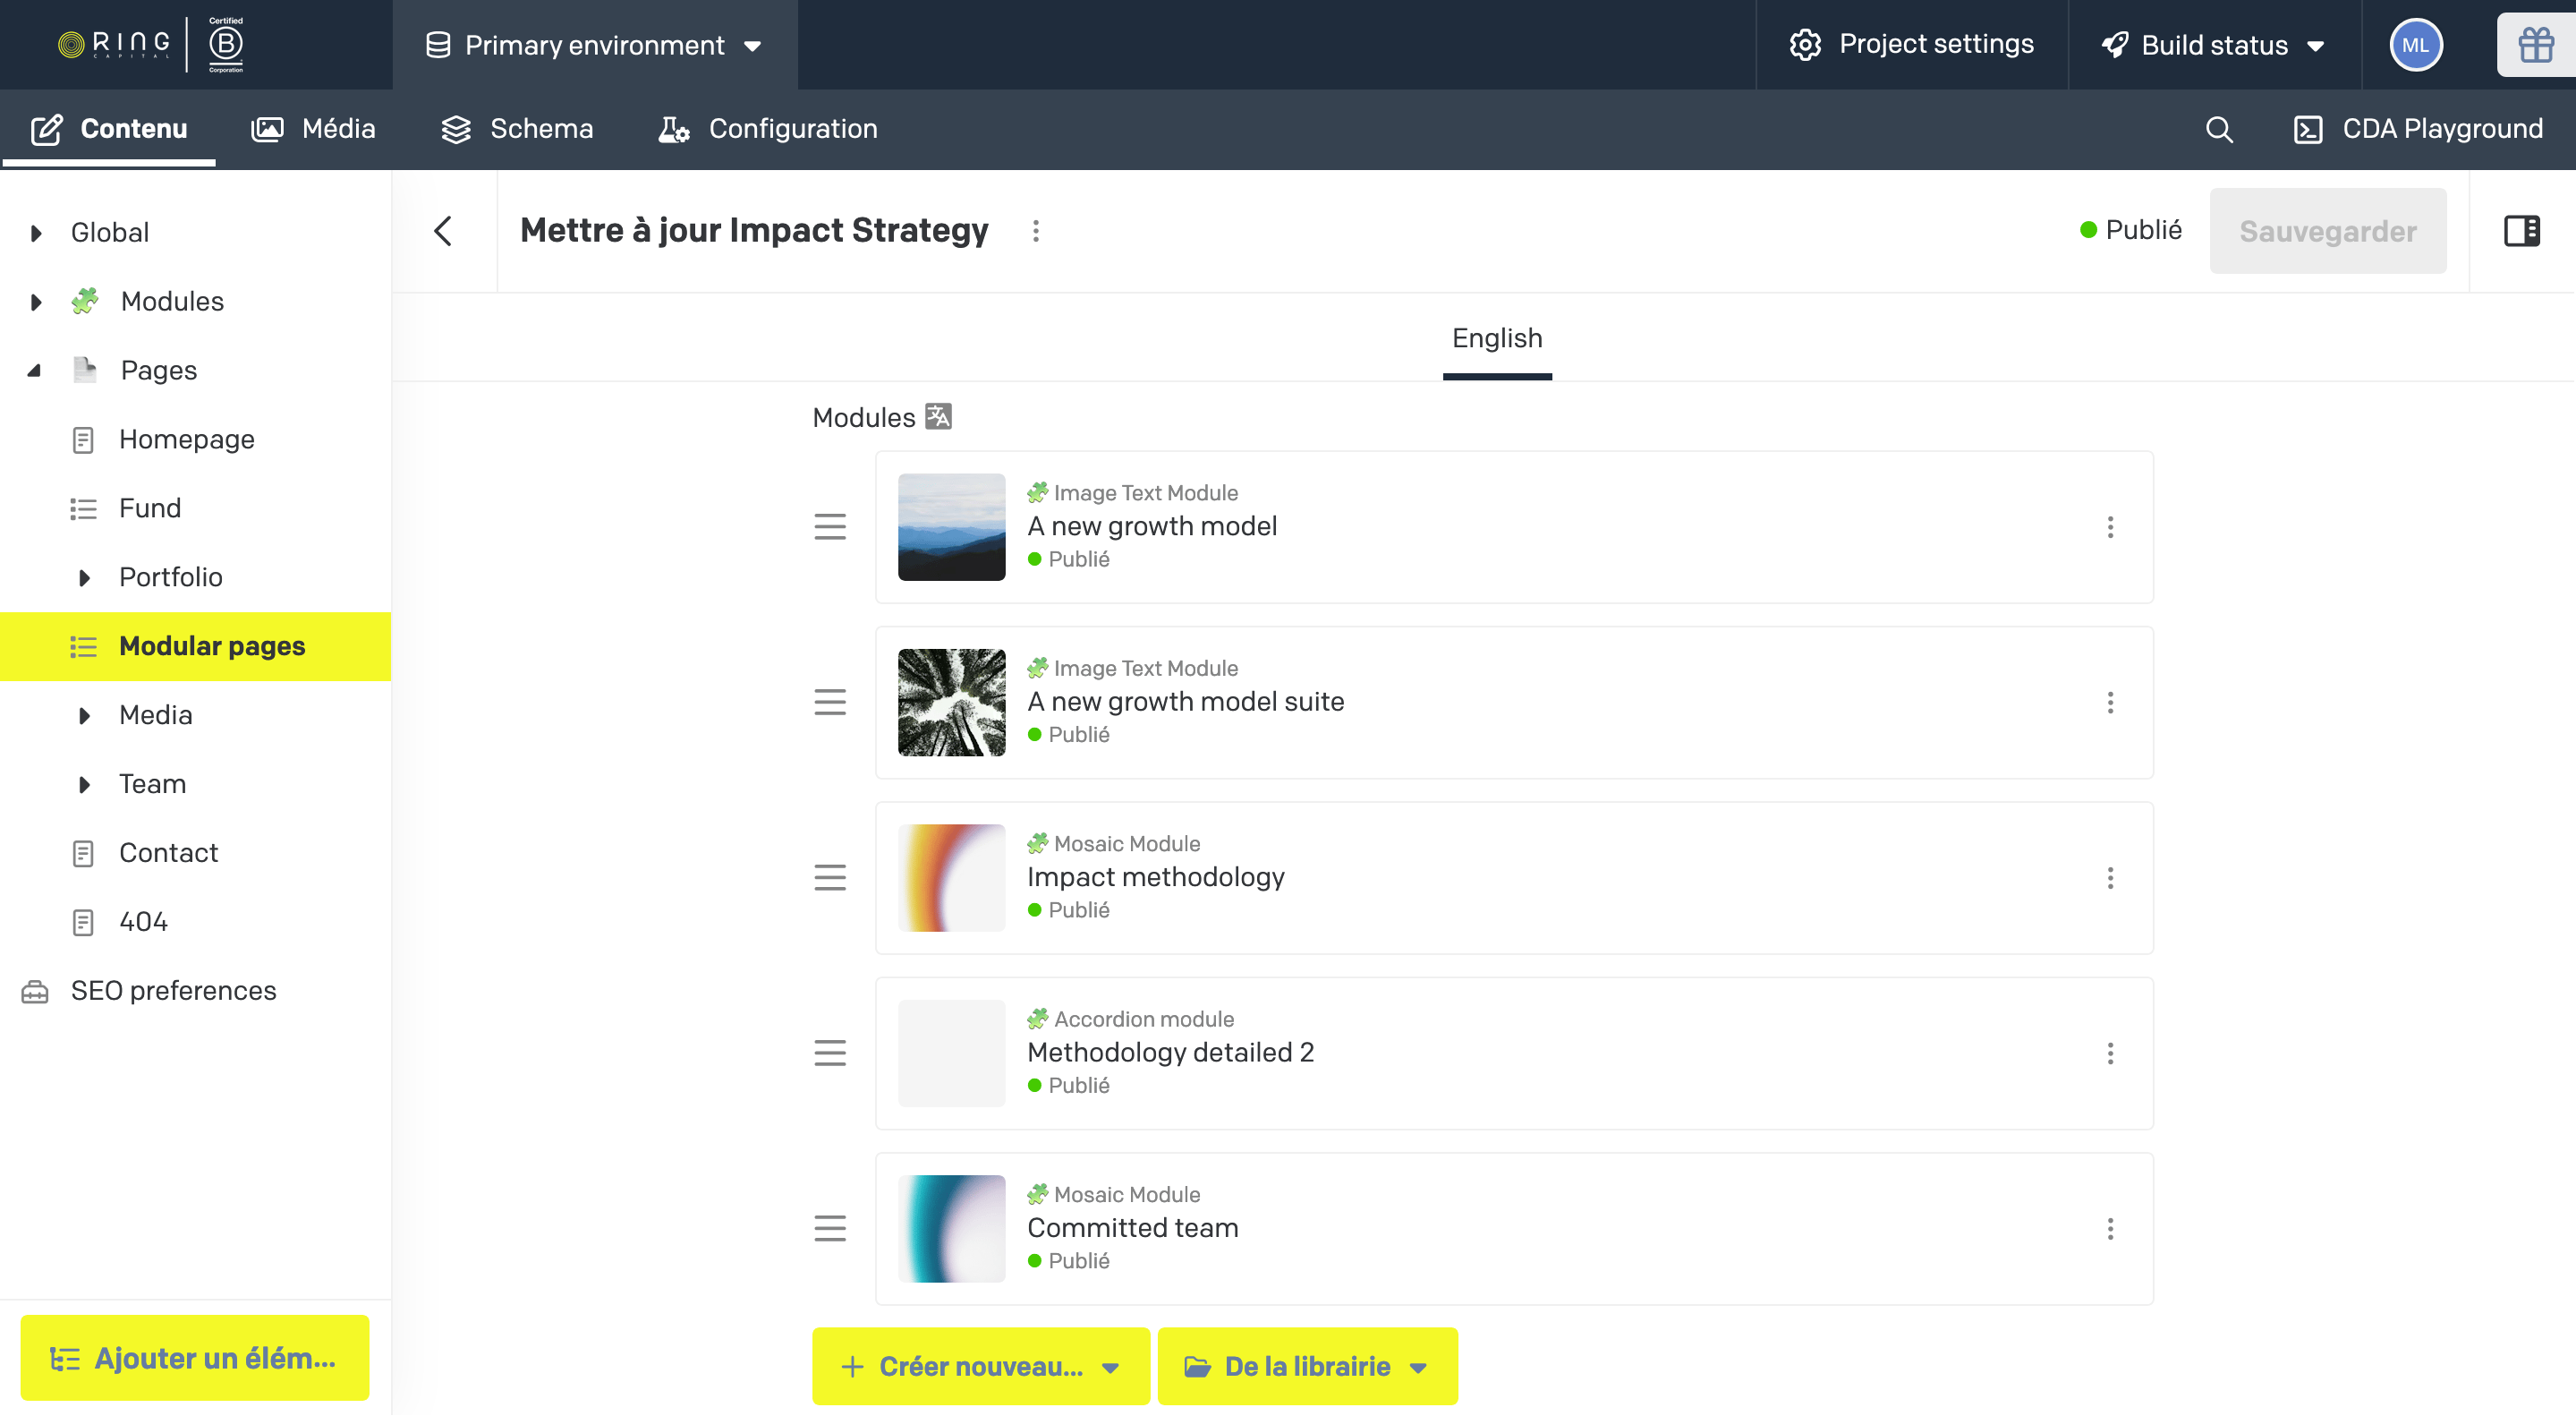Click the thumbnail of 'A new growth model suite'
Screen dimensions: 2576x1416
tap(950, 702)
